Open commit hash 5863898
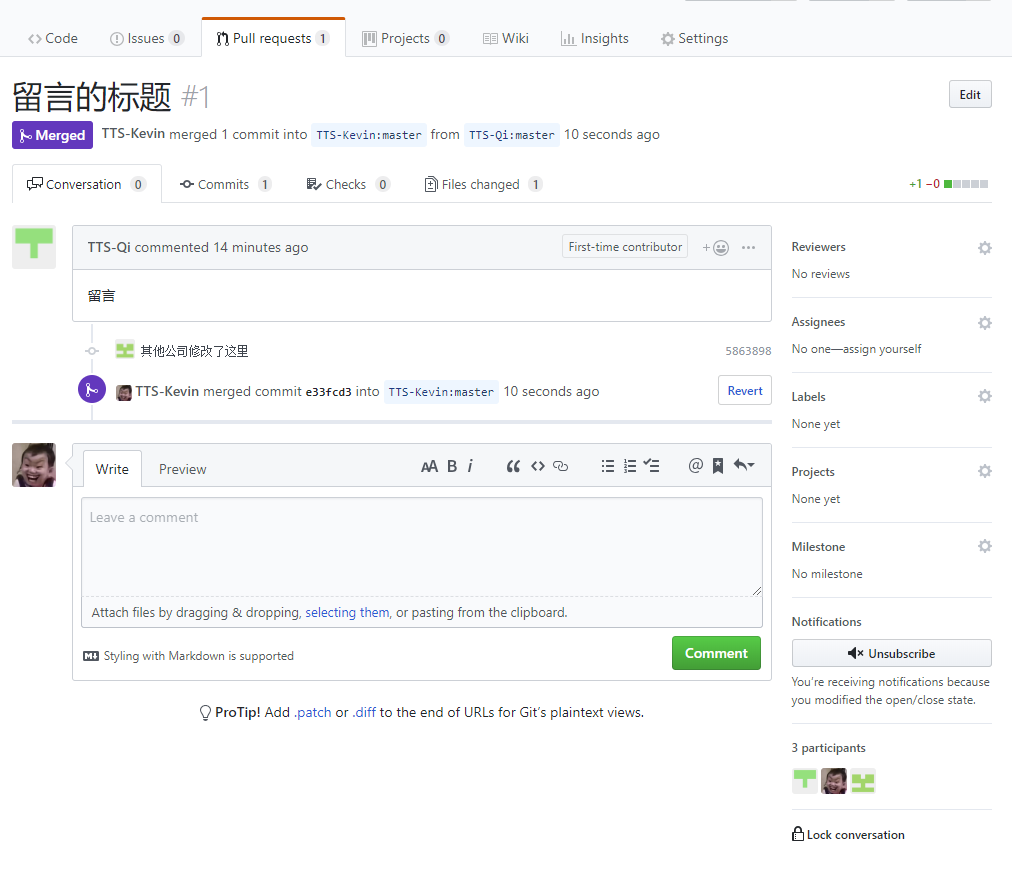 click(x=748, y=351)
